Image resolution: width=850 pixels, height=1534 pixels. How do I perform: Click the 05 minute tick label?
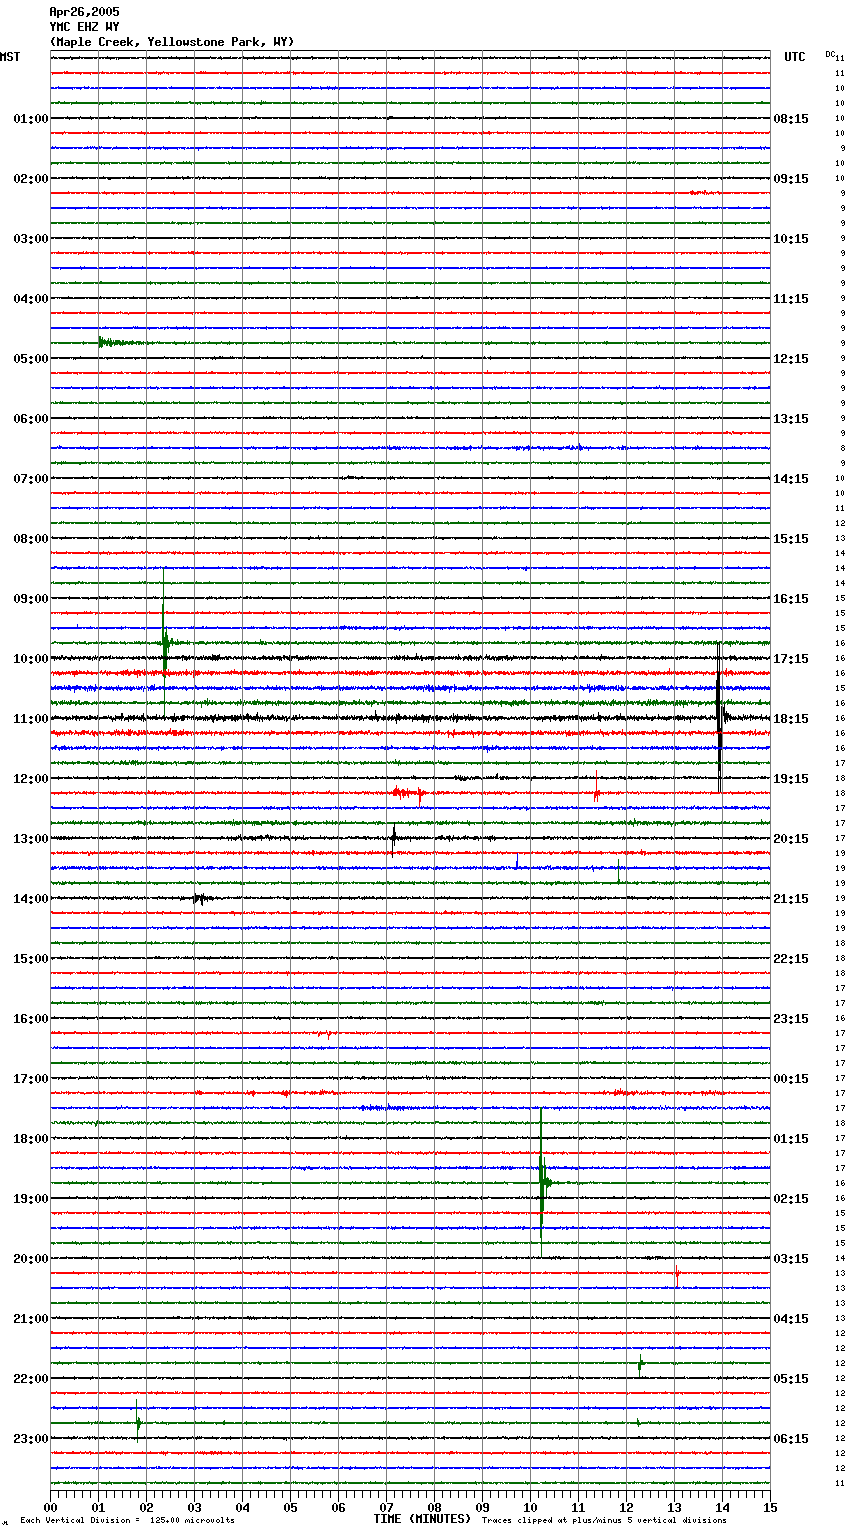290,1507
